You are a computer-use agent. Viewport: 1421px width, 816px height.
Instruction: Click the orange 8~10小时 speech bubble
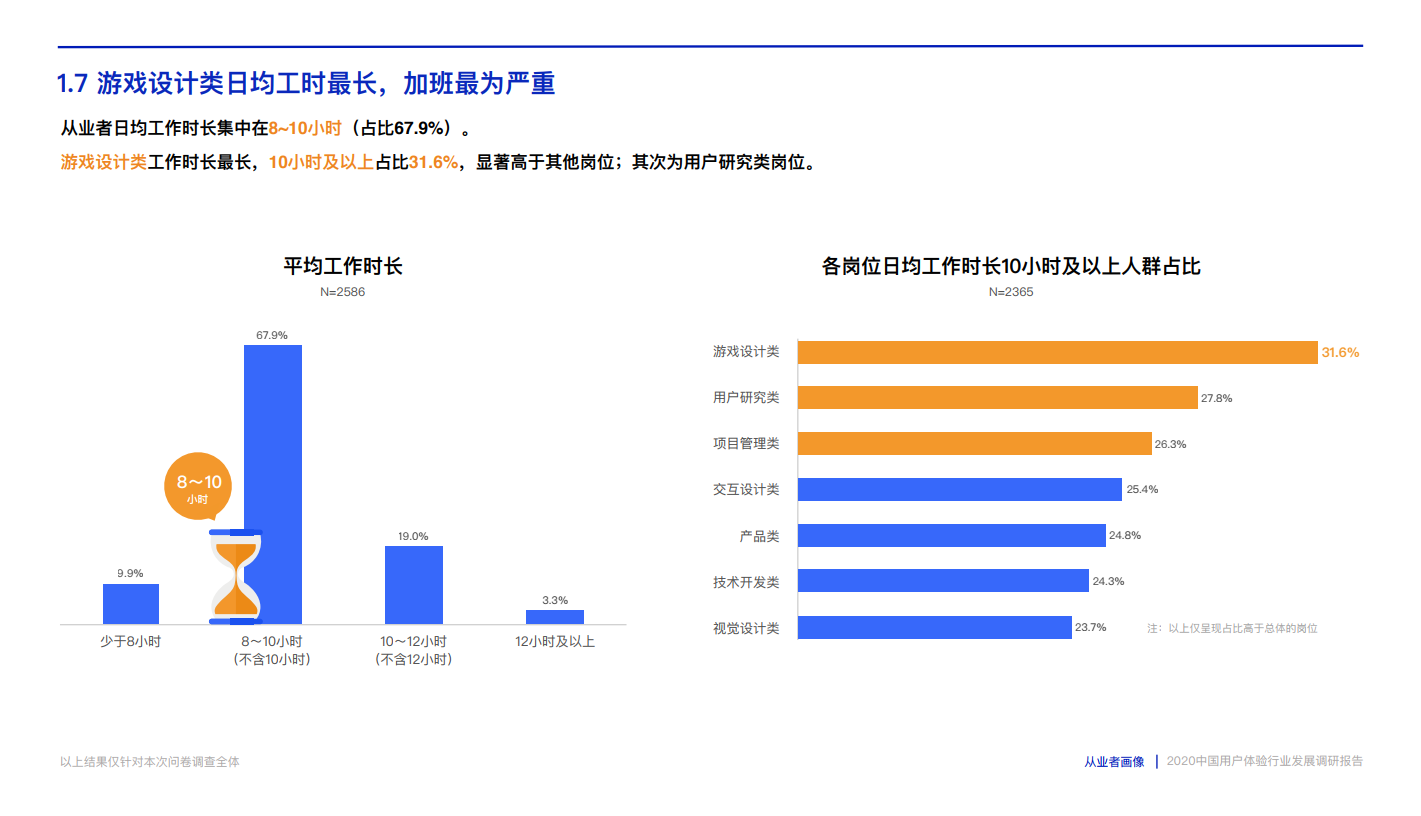[x=198, y=487]
